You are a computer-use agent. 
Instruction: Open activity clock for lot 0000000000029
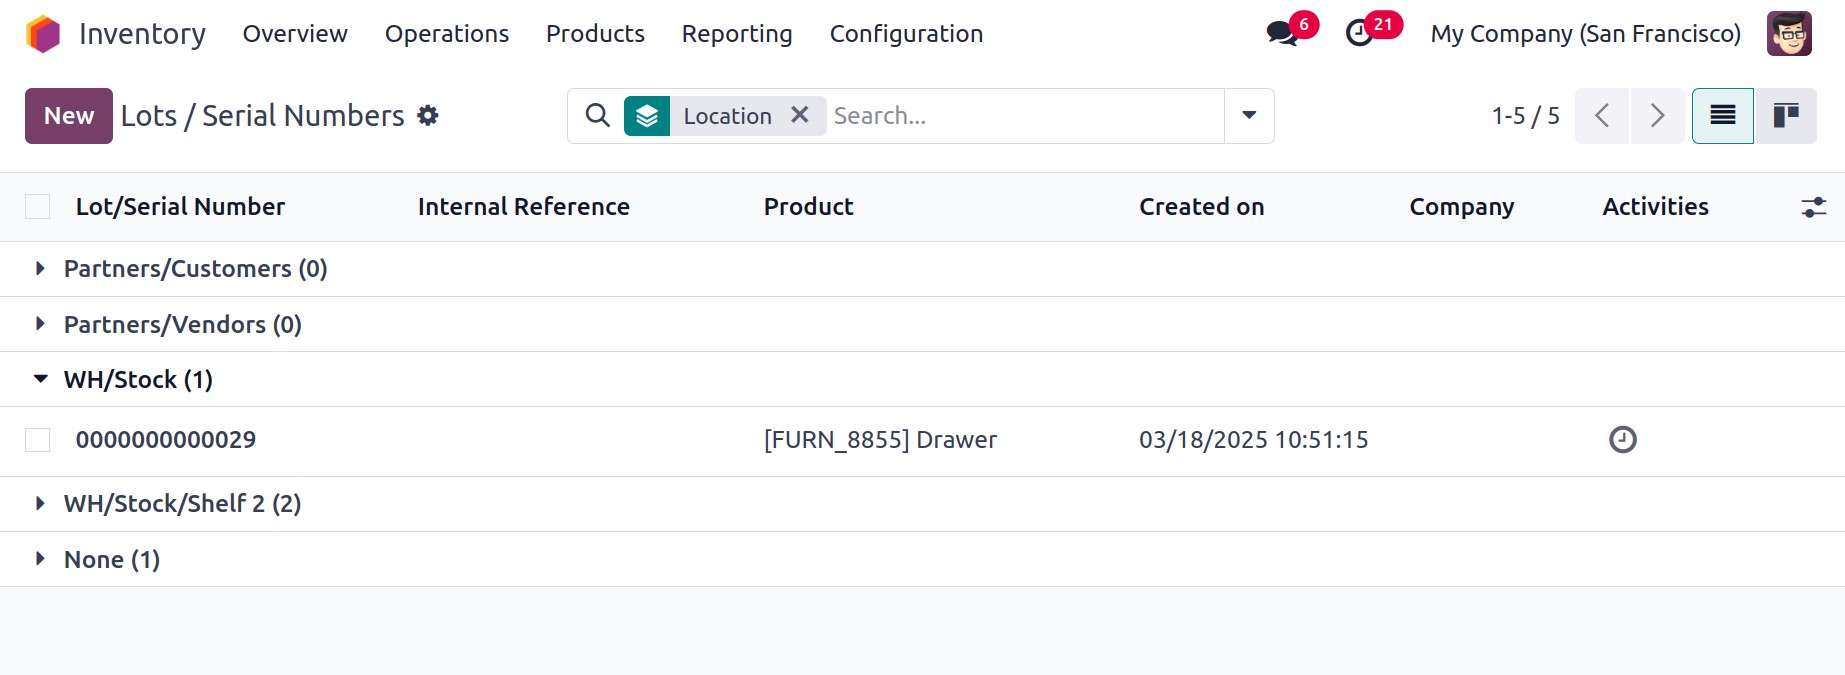point(1622,440)
